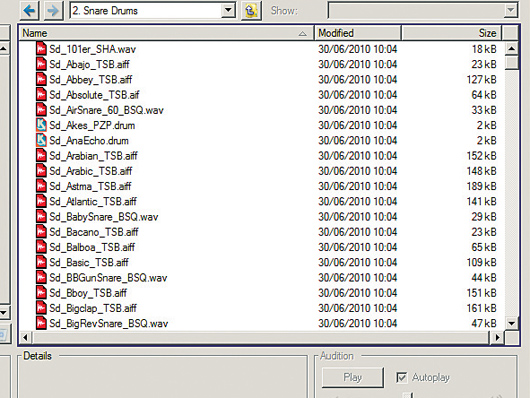Go forward with the right arrow button
Screen dimensions: 530x398
(x=53, y=10)
